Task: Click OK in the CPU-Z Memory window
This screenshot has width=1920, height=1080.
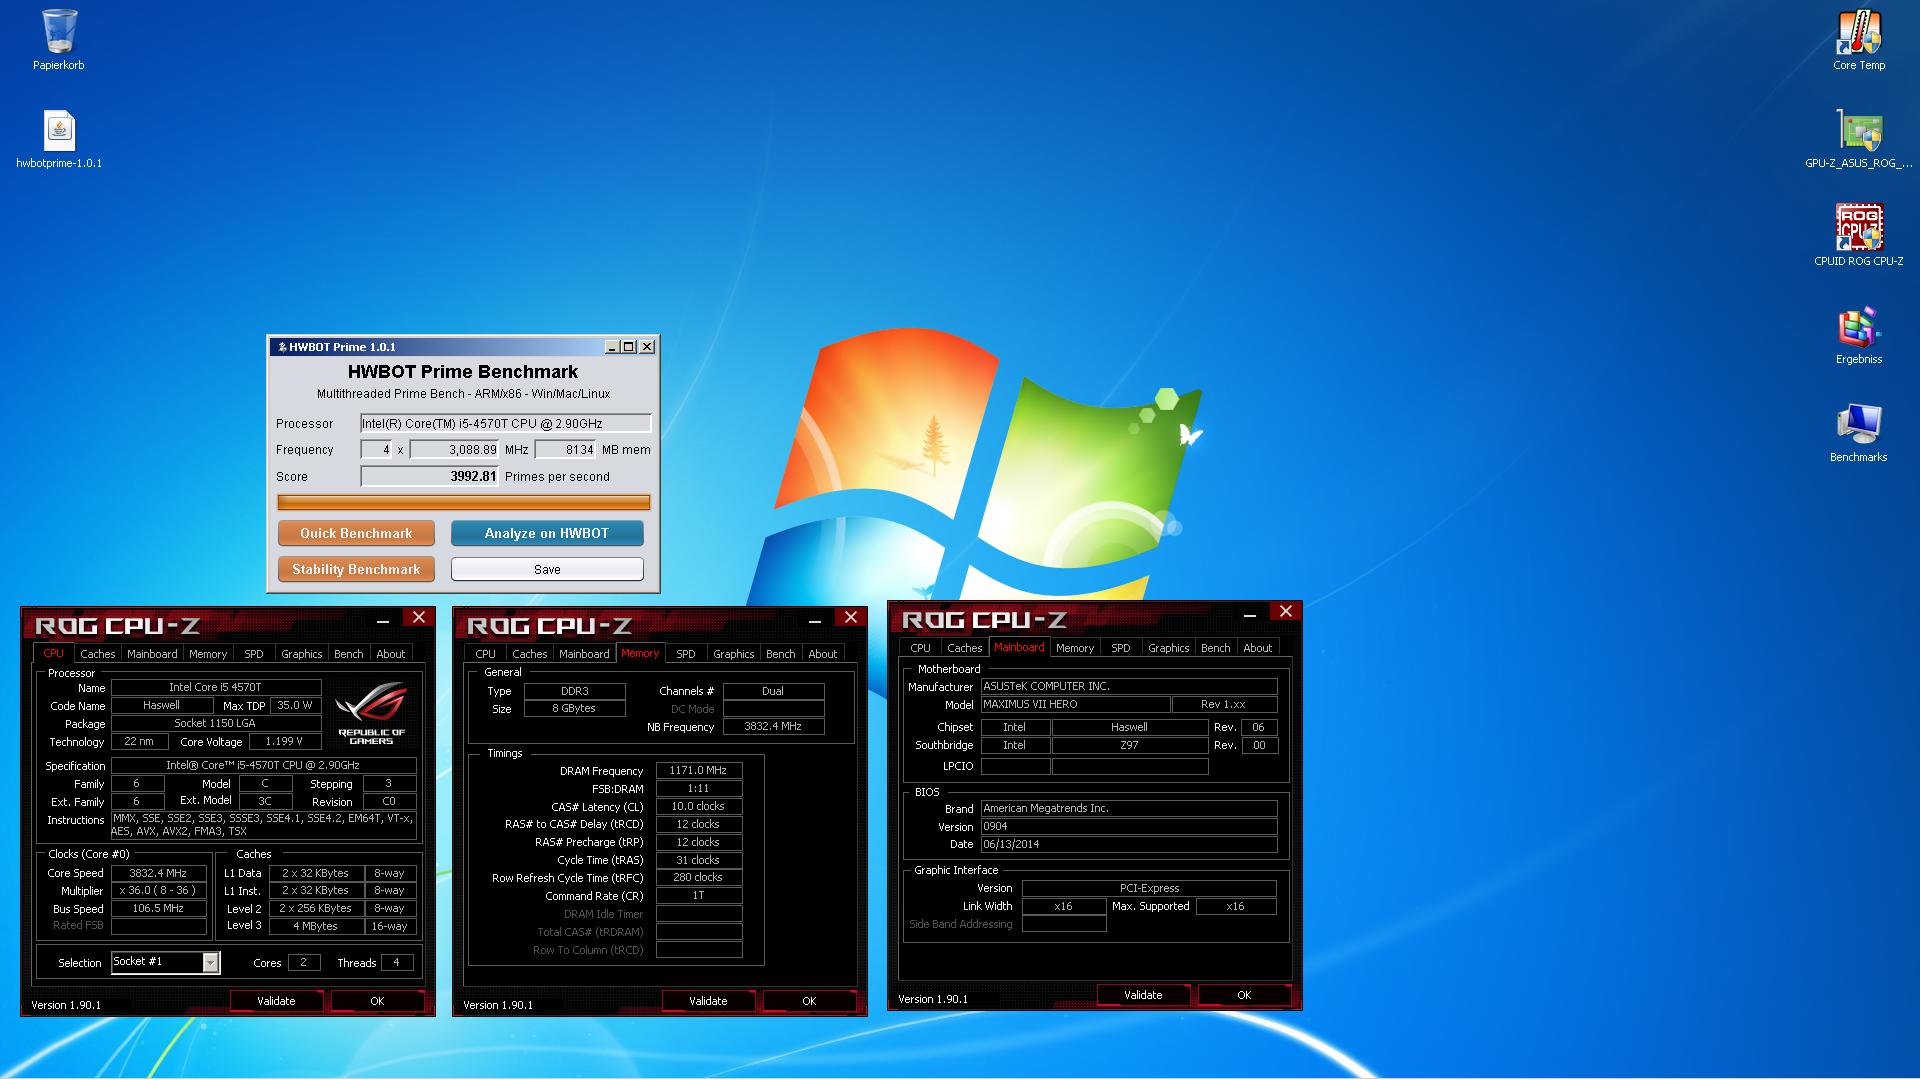Action: [x=809, y=1001]
